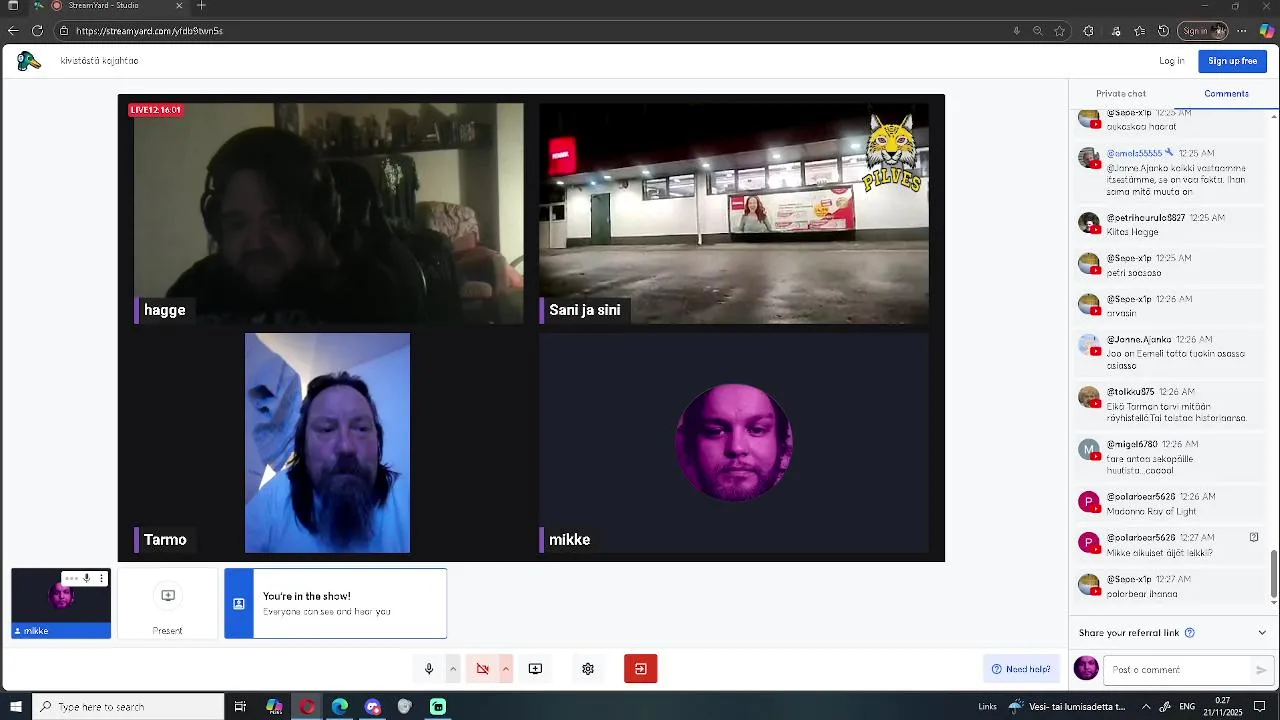Bookmark page with star icon
Viewport: 1280px width, 720px height.
point(1059,31)
